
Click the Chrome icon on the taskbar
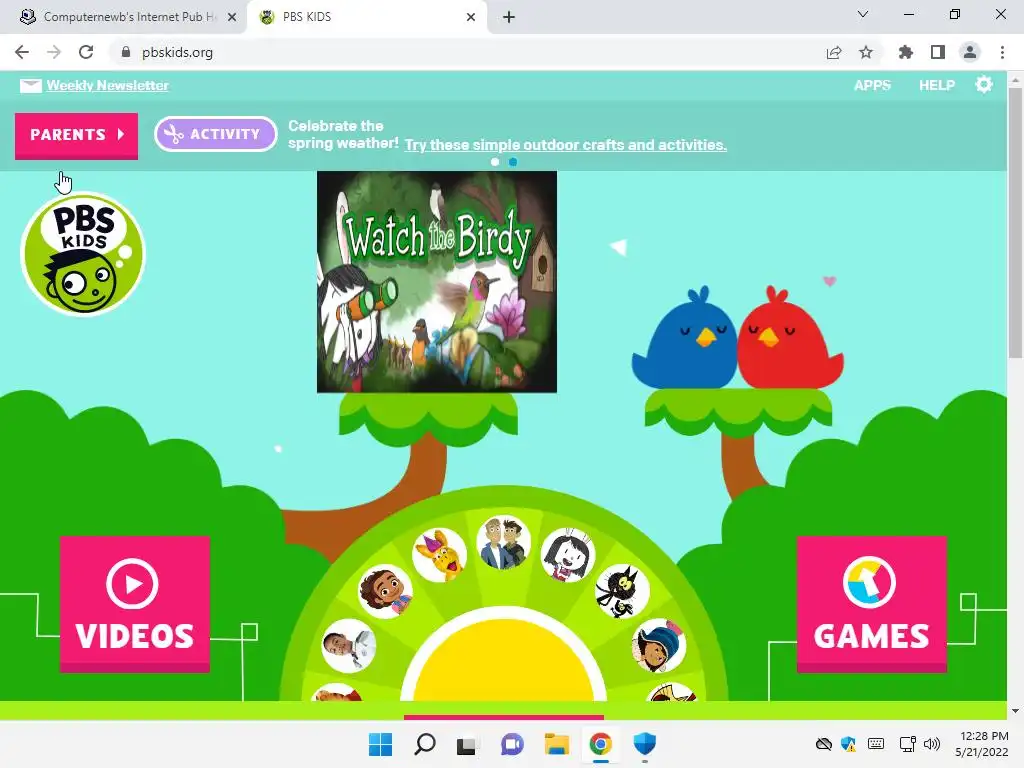601,744
